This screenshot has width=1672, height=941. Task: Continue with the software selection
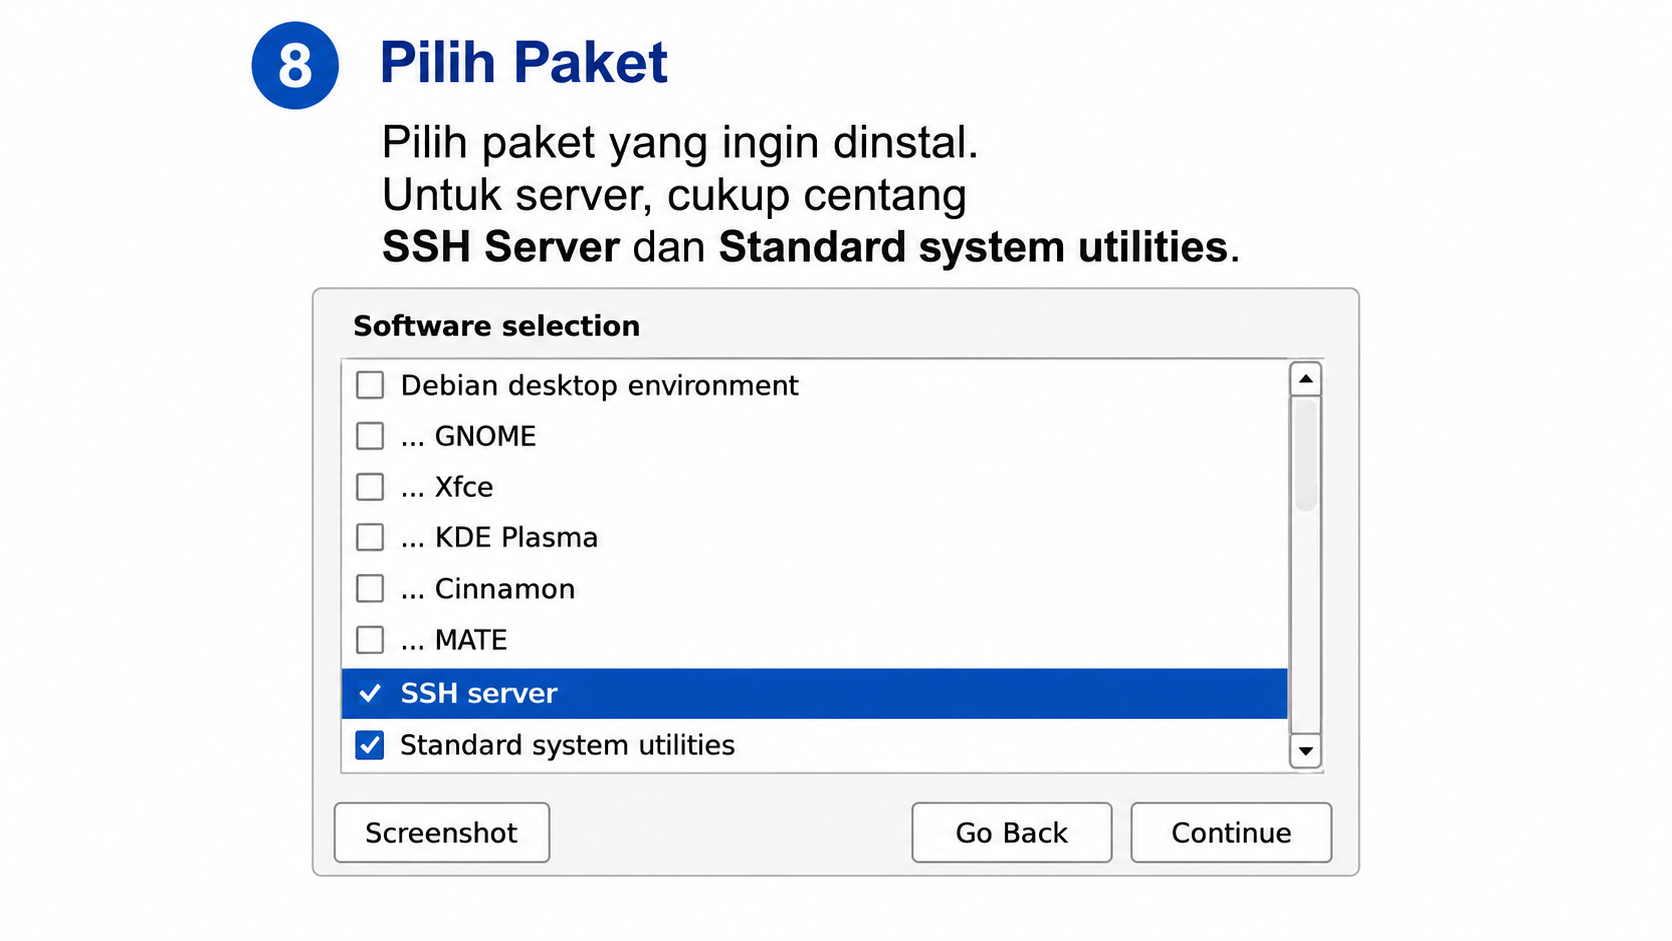(x=1231, y=832)
